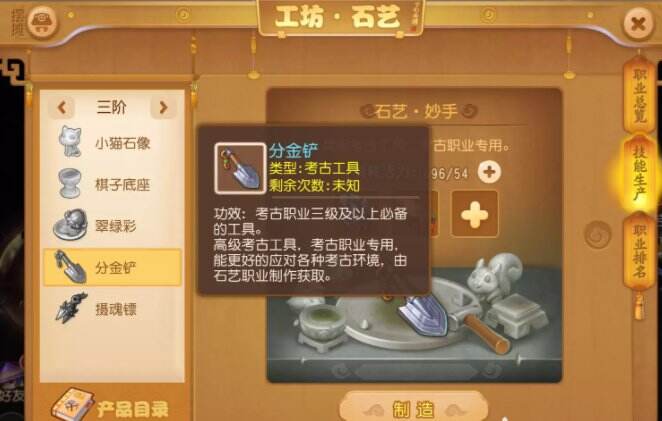
Task: Go to previous tier with left arrow
Action: (x=62, y=108)
